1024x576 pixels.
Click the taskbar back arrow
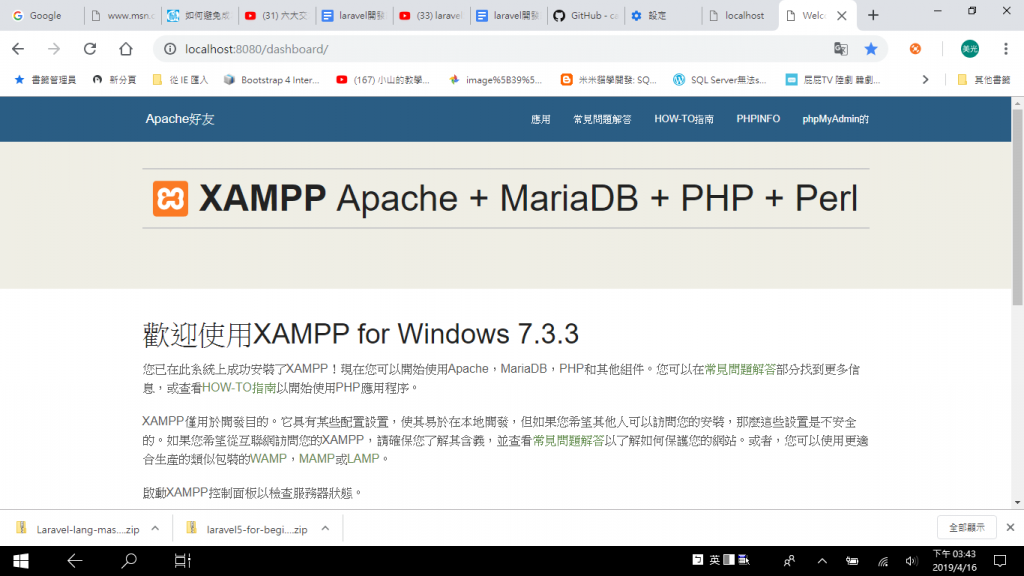[74, 561]
